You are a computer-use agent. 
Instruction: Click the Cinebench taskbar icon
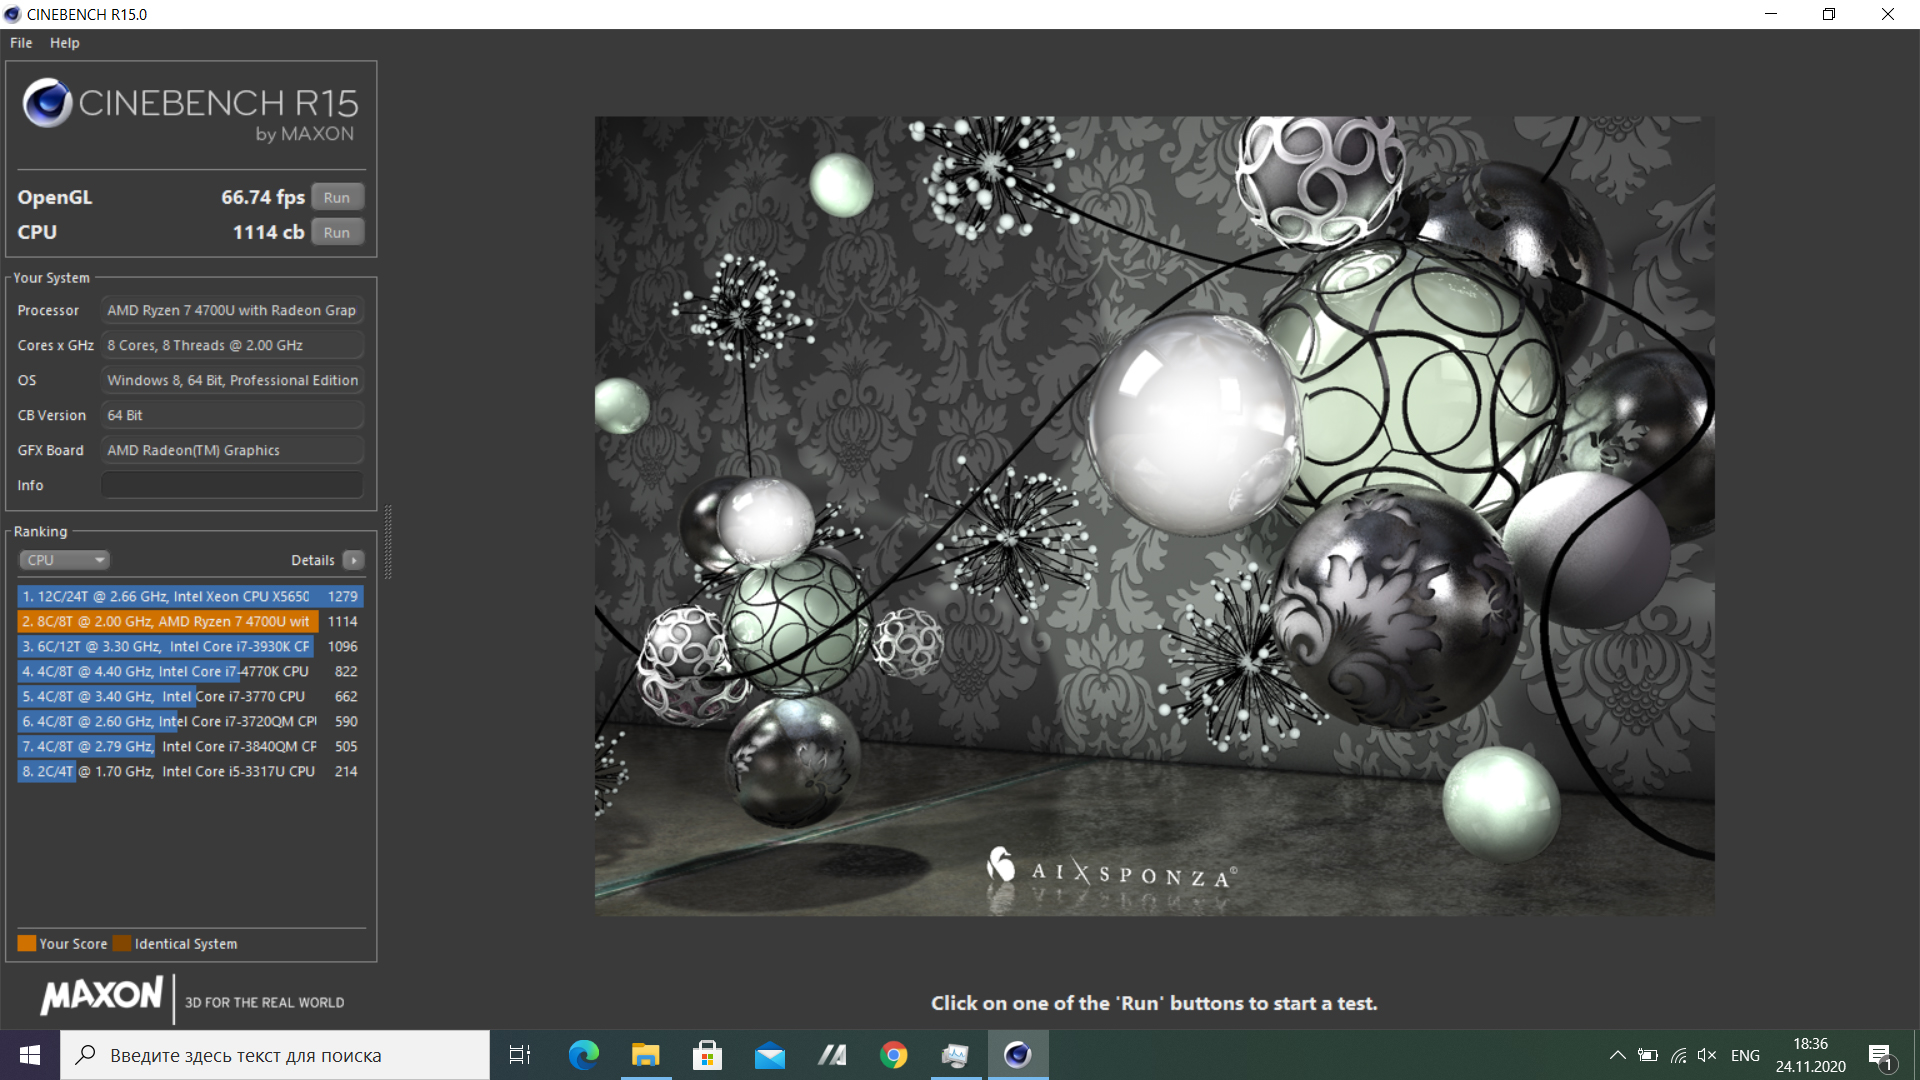pos(1017,1055)
